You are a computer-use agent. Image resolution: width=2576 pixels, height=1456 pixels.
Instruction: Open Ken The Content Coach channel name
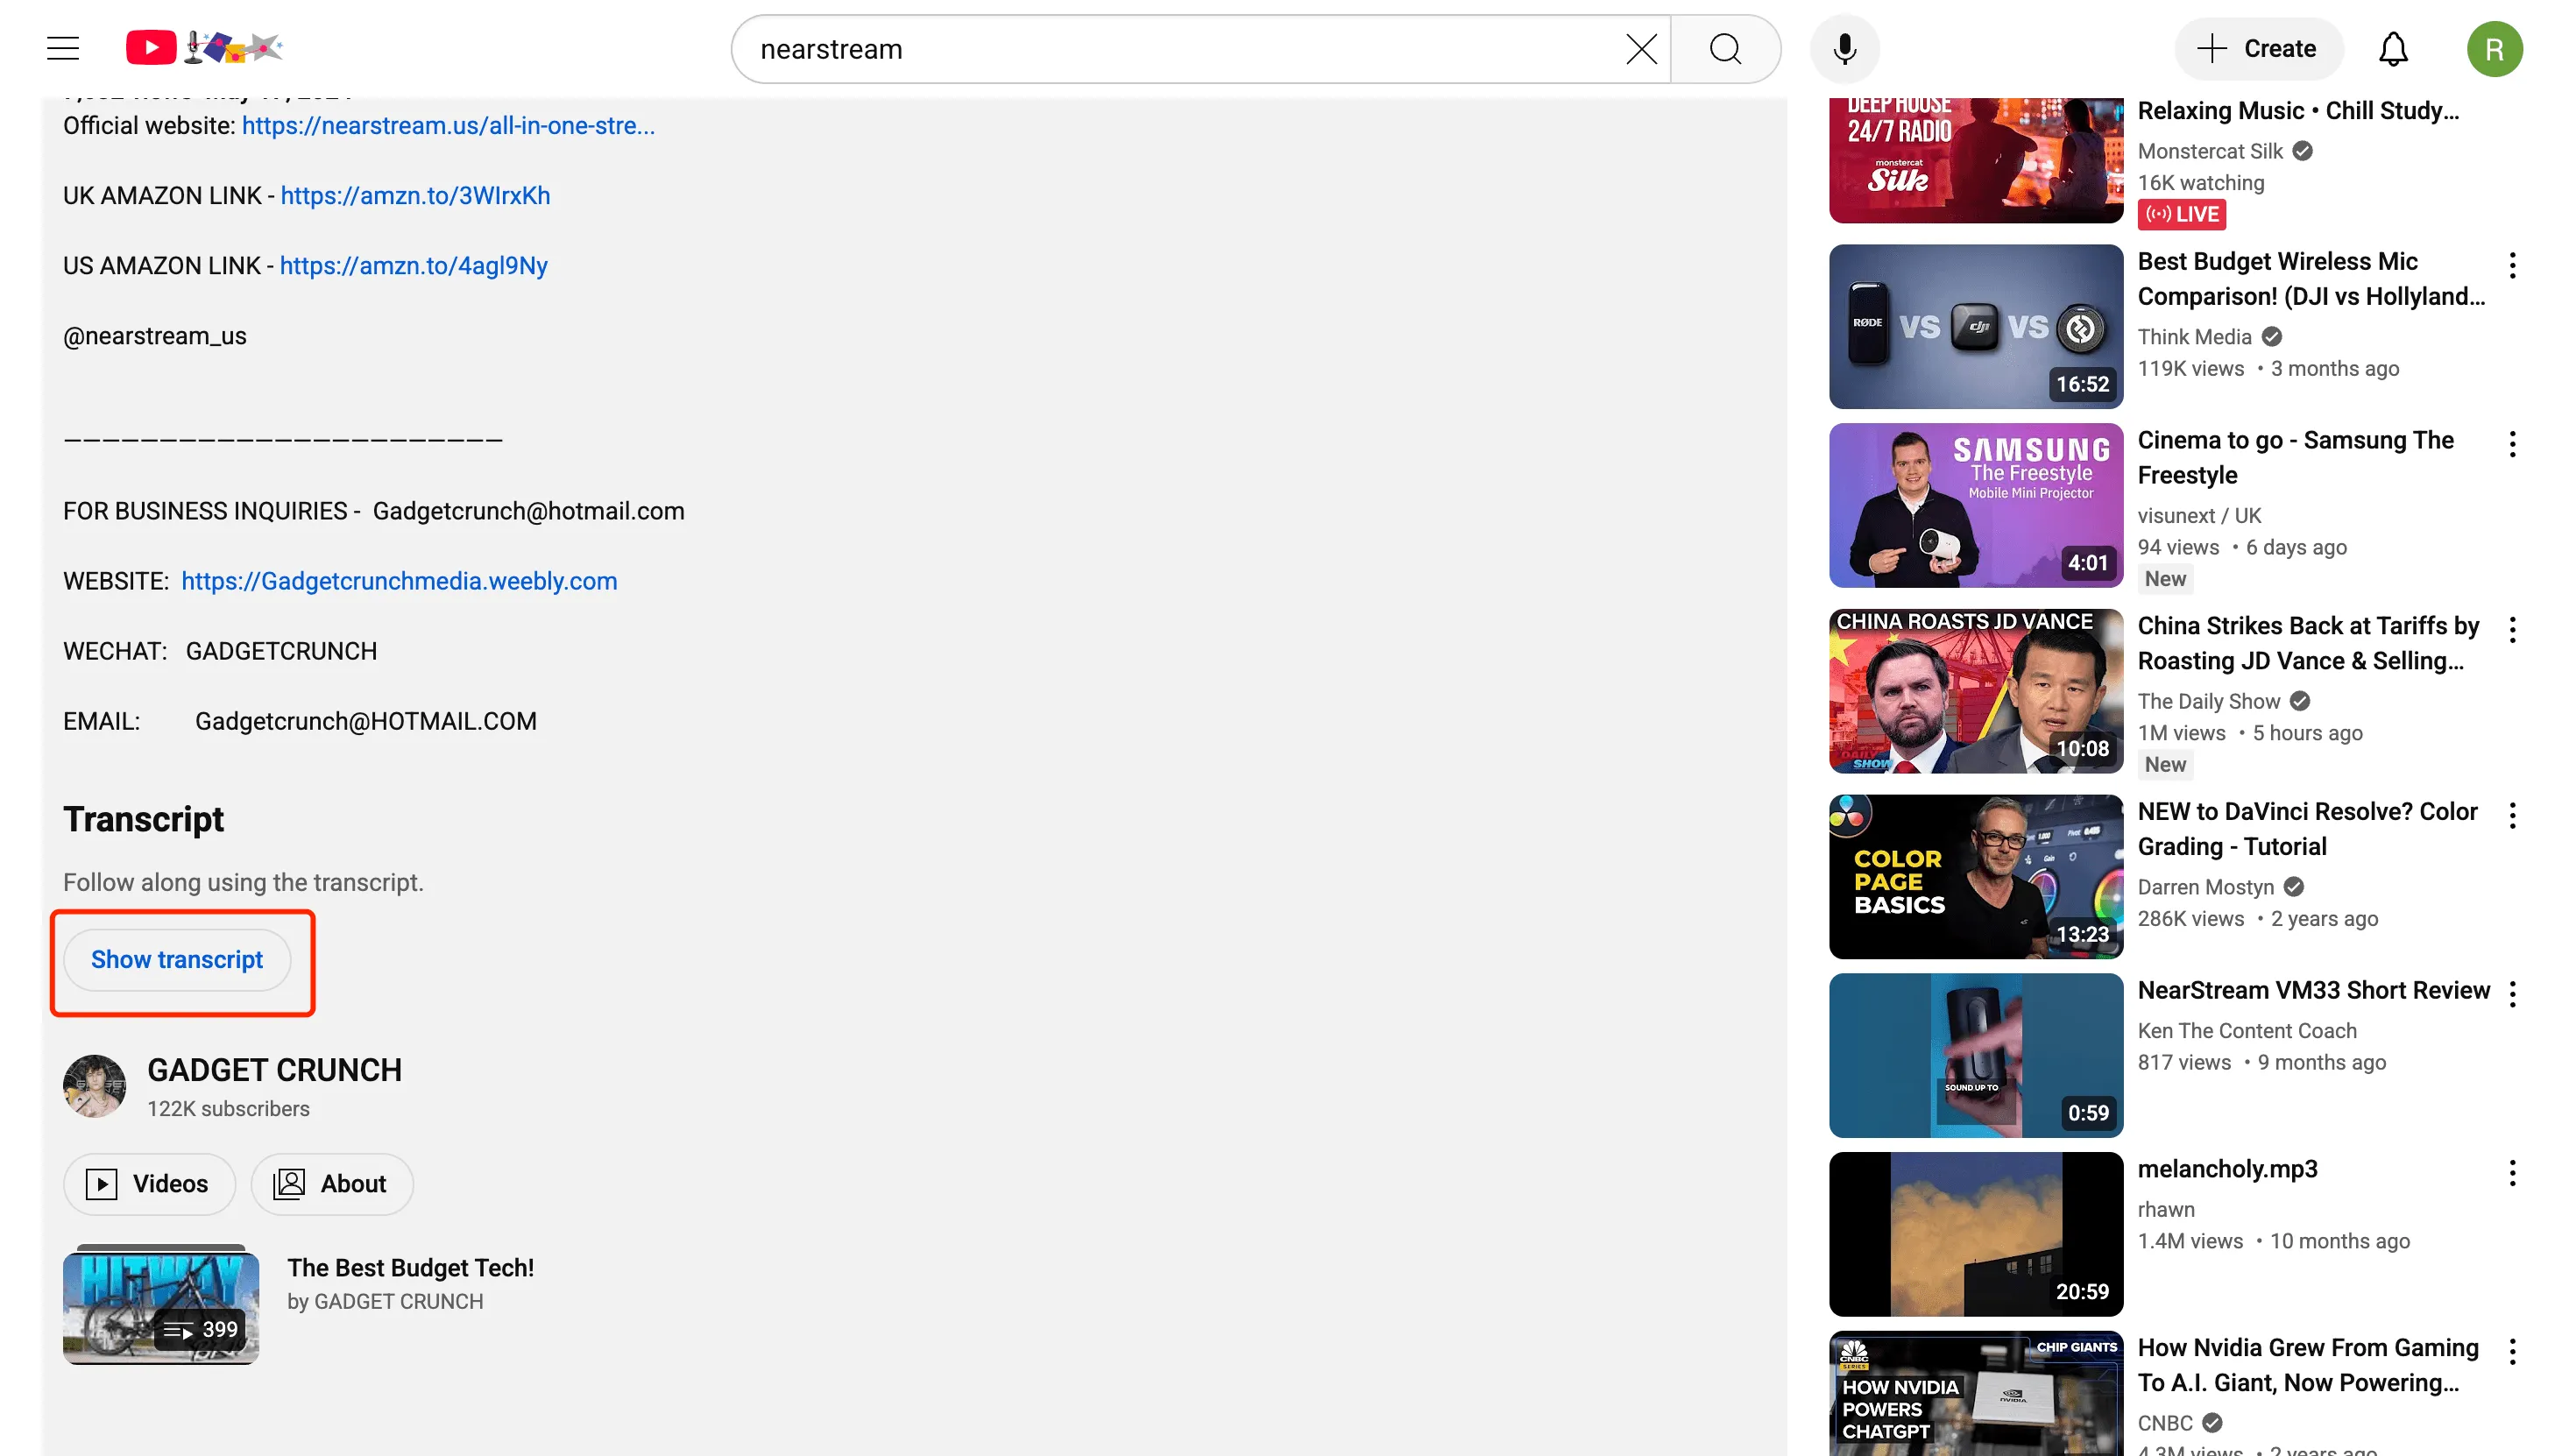tap(2247, 1031)
